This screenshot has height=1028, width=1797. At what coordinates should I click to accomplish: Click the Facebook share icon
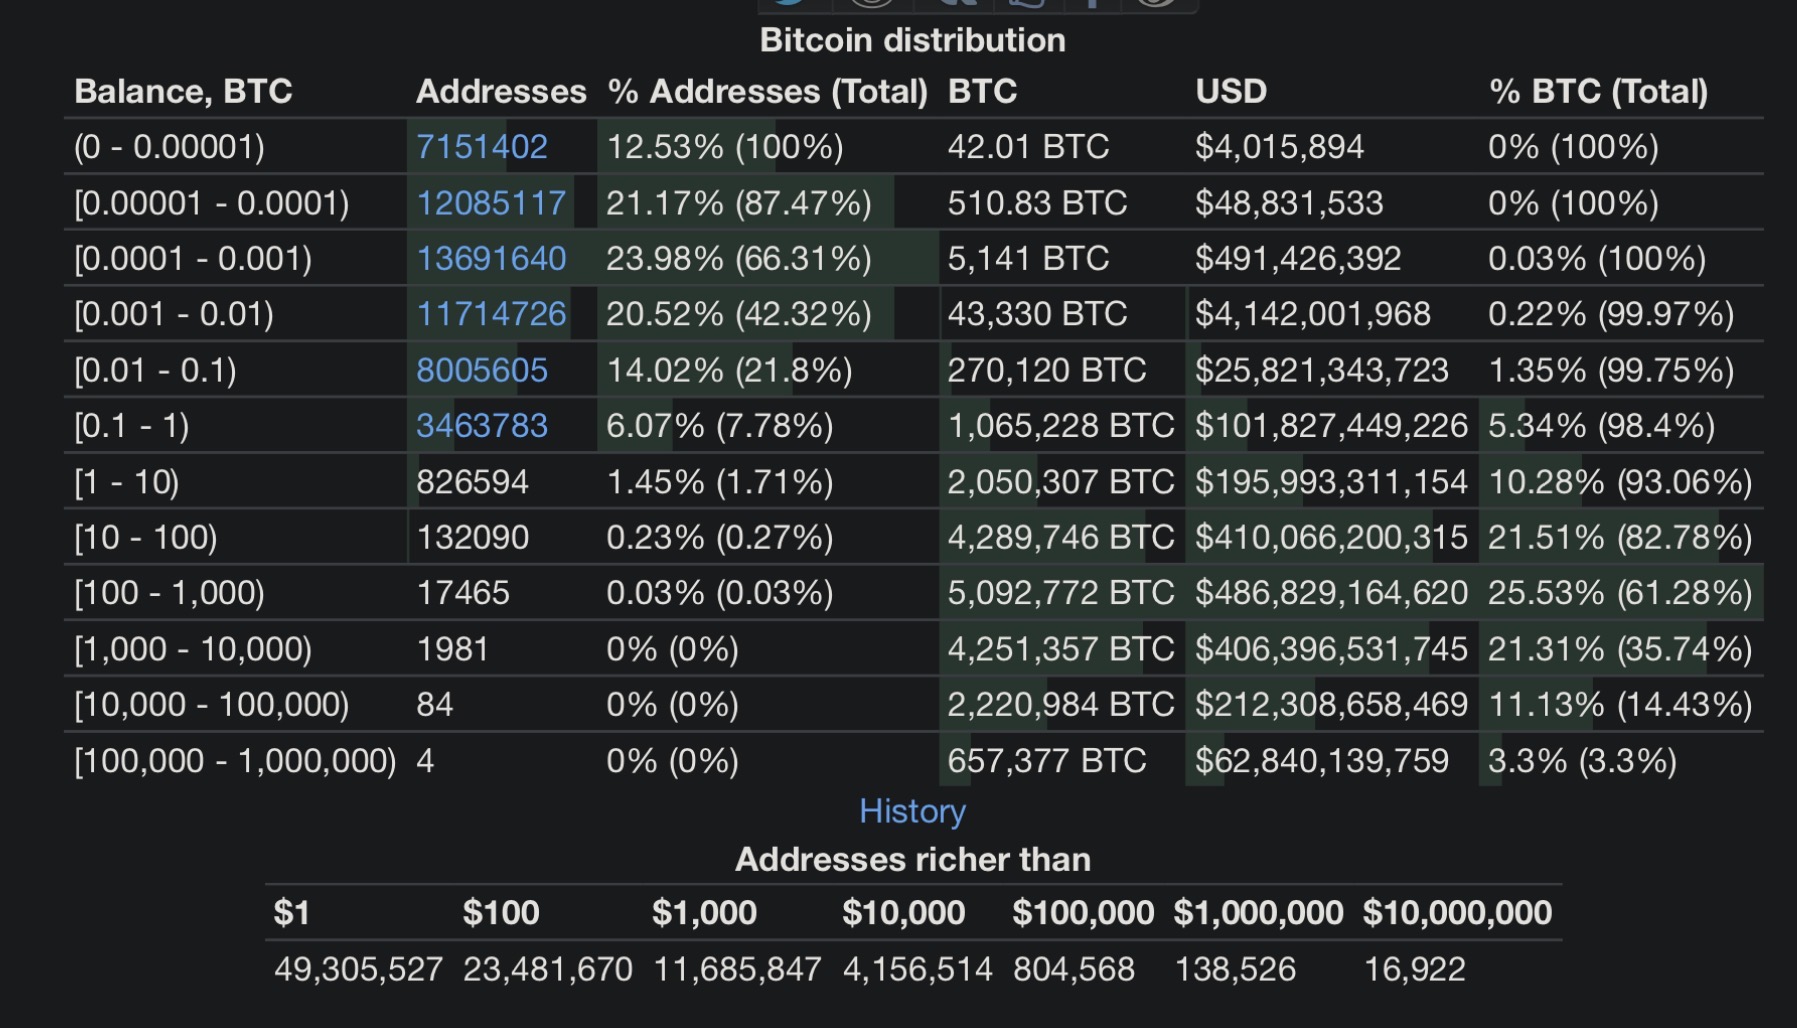(x=1092, y=3)
